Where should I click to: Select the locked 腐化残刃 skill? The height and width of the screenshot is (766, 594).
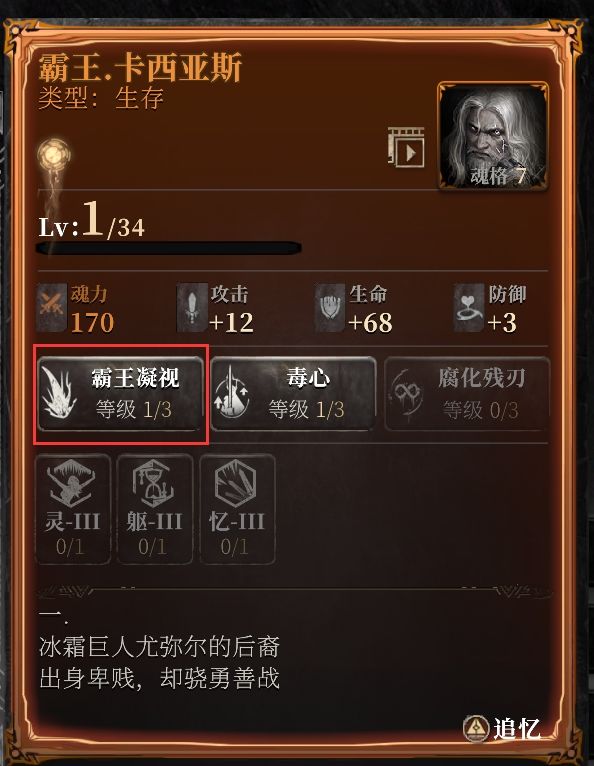pos(467,394)
